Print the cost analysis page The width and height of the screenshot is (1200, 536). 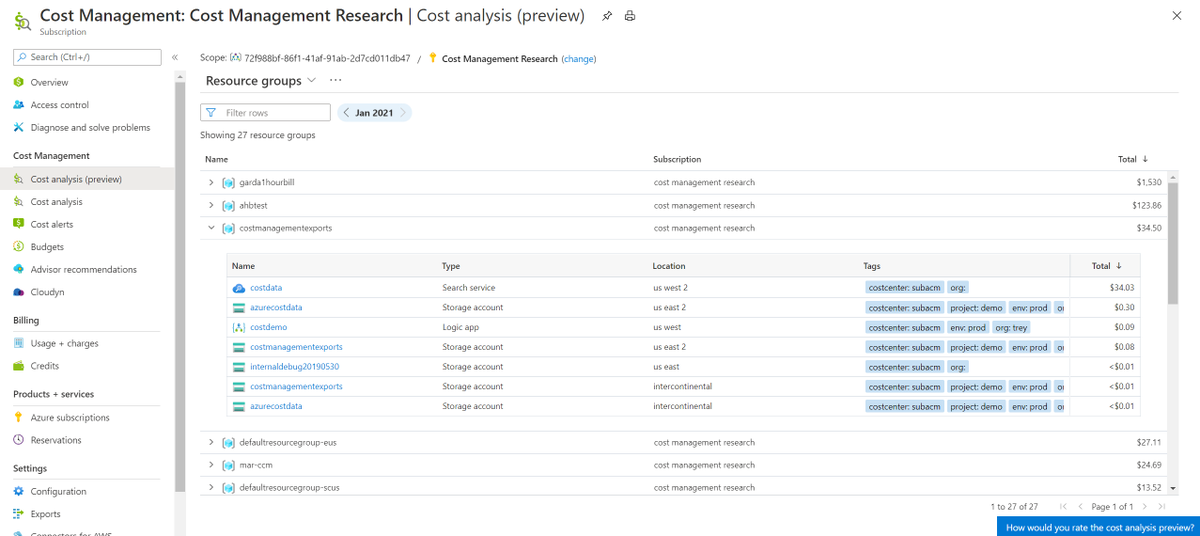point(630,16)
